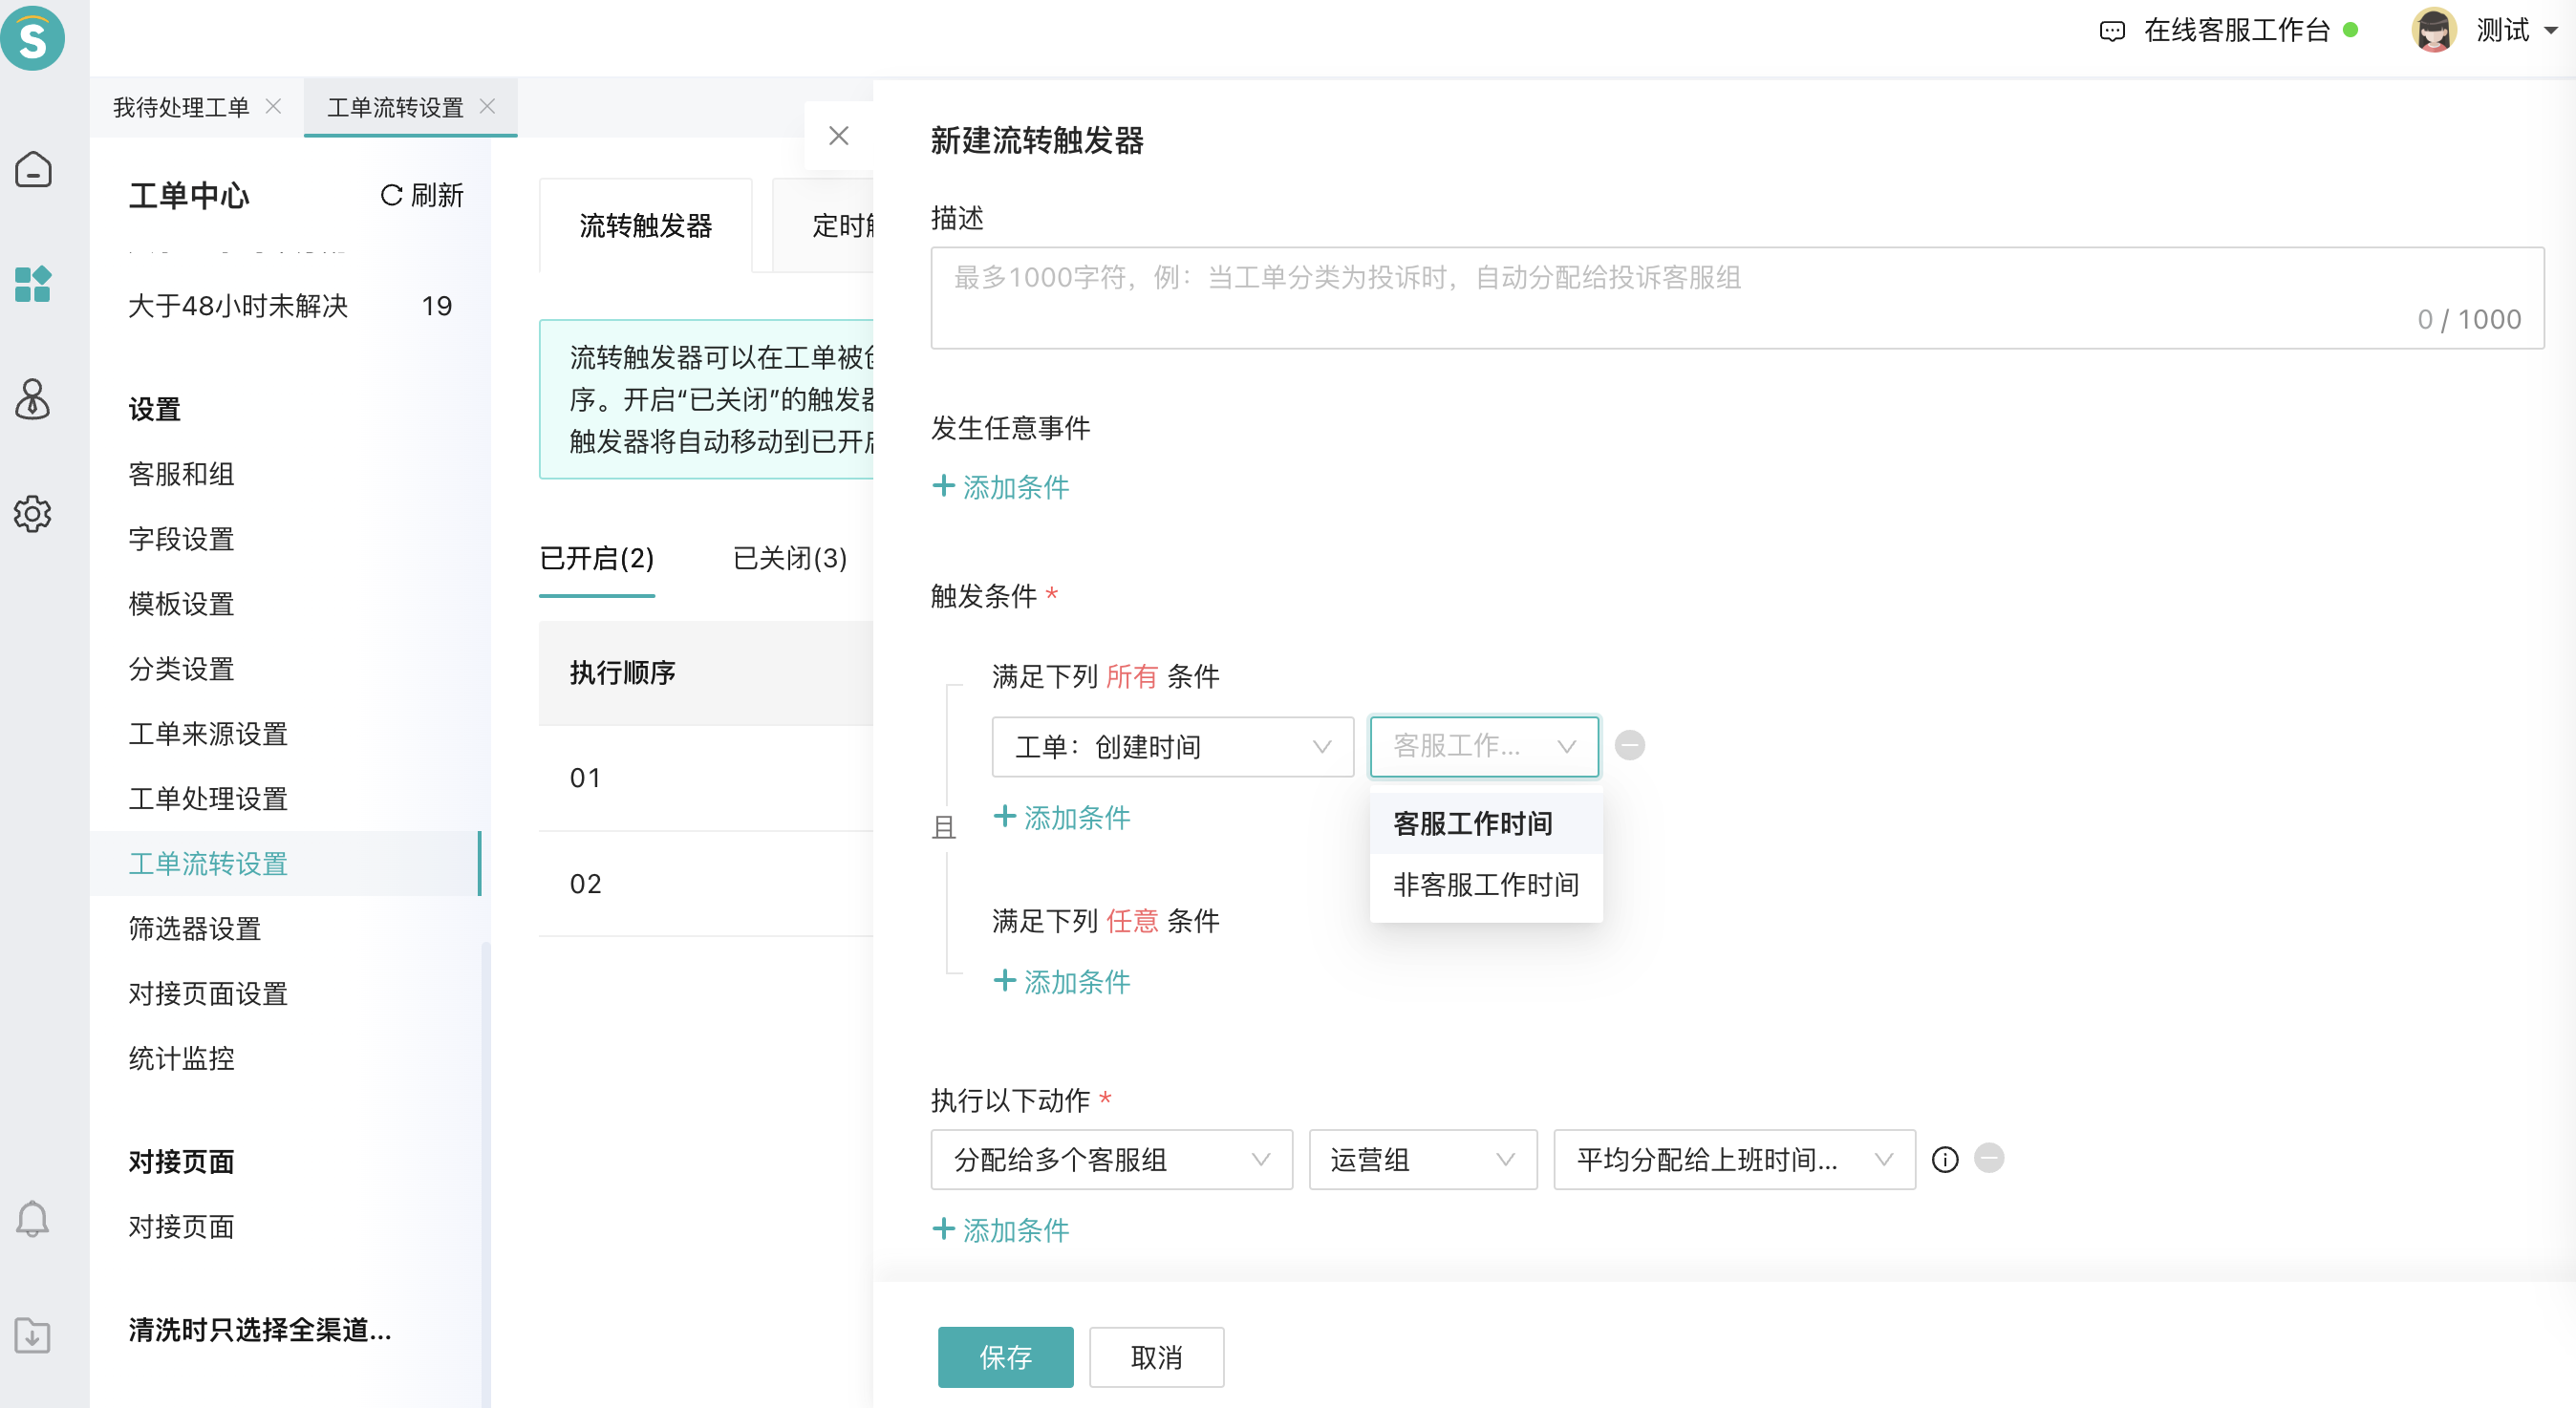Open the 平均分配给上班时间... dropdown
Image resolution: width=2576 pixels, height=1408 pixels.
[1734, 1159]
